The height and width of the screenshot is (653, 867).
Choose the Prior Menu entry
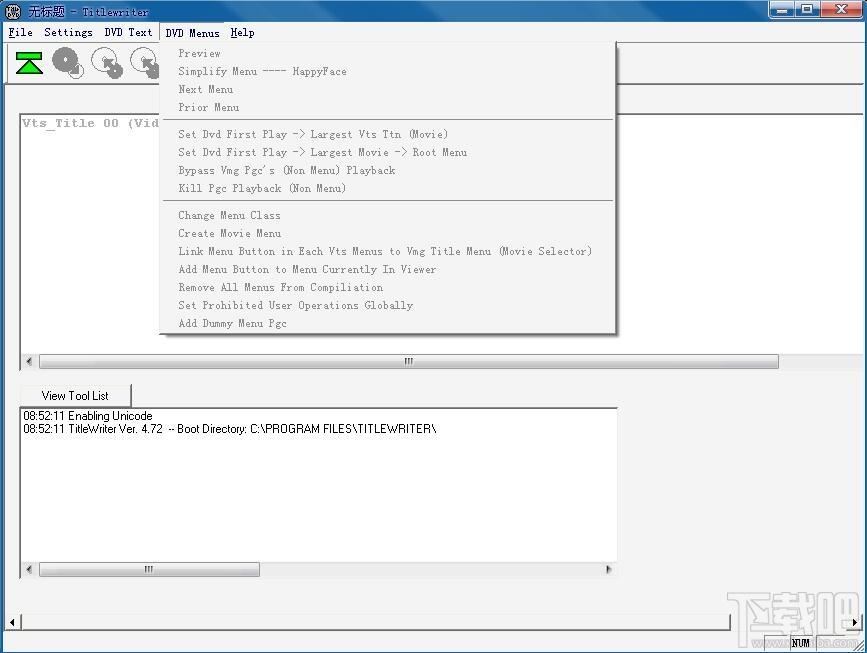(x=388, y=107)
